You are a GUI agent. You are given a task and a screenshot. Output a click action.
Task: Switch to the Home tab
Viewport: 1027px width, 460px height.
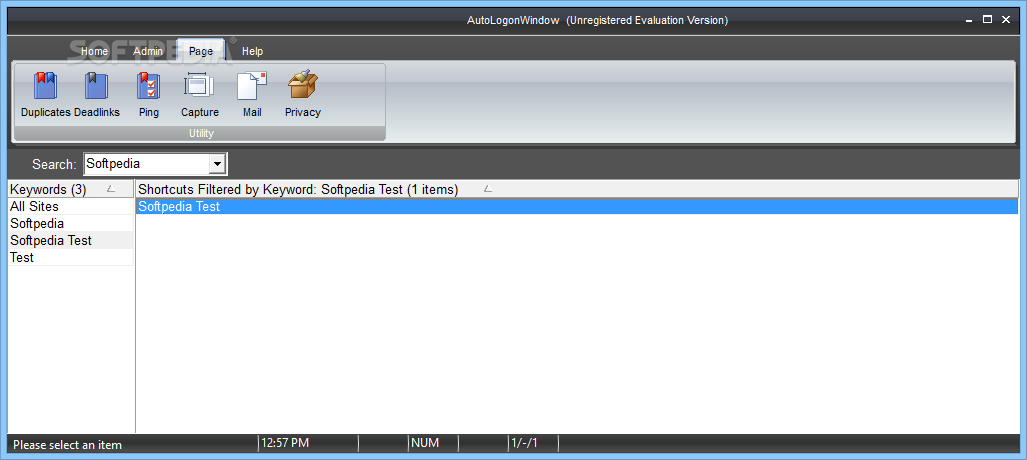94,51
